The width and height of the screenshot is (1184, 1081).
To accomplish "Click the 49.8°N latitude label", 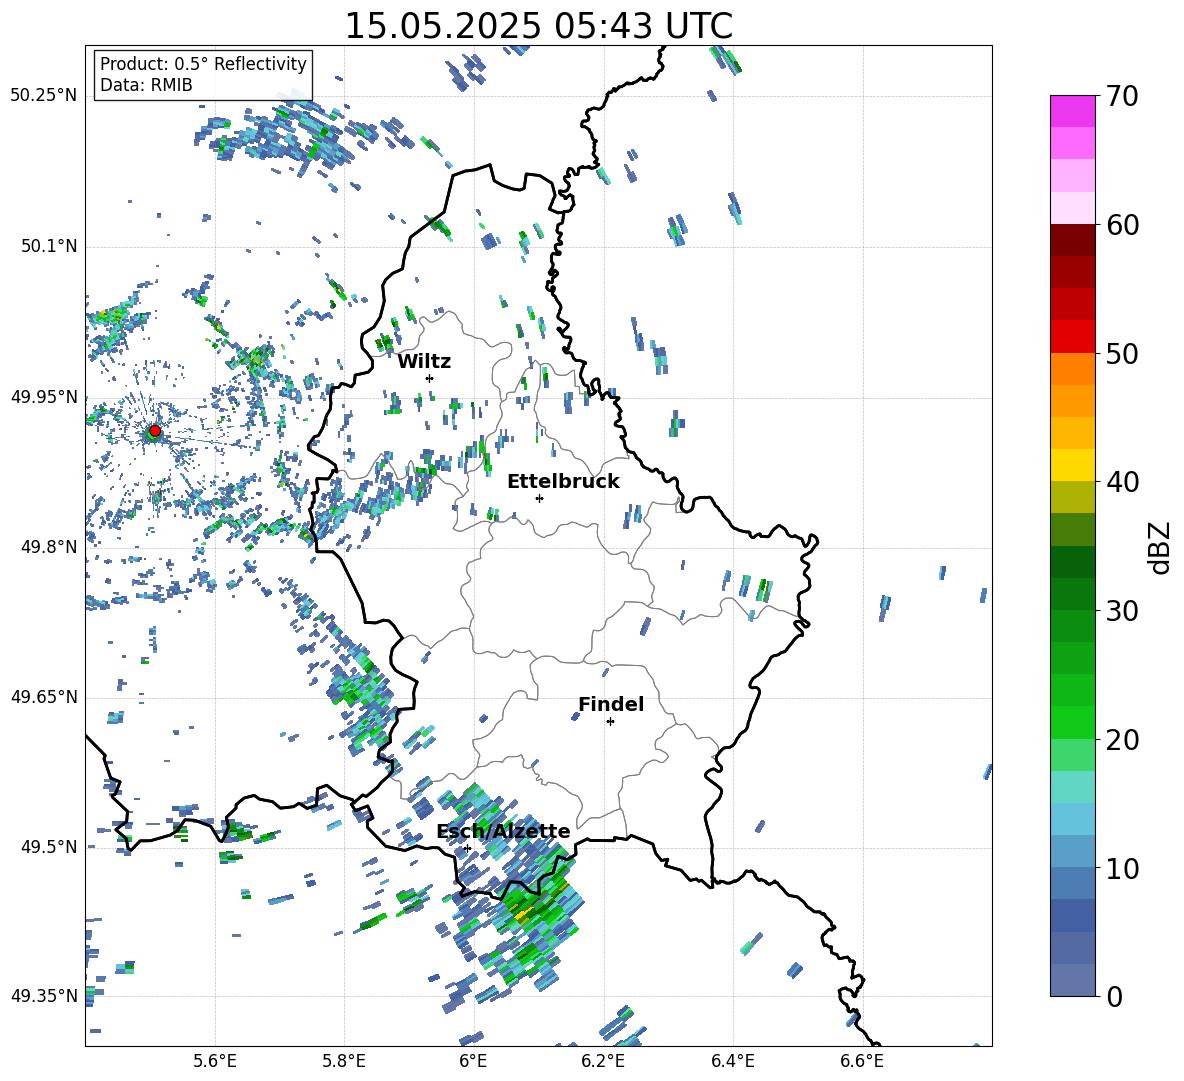I will pos(48,547).
